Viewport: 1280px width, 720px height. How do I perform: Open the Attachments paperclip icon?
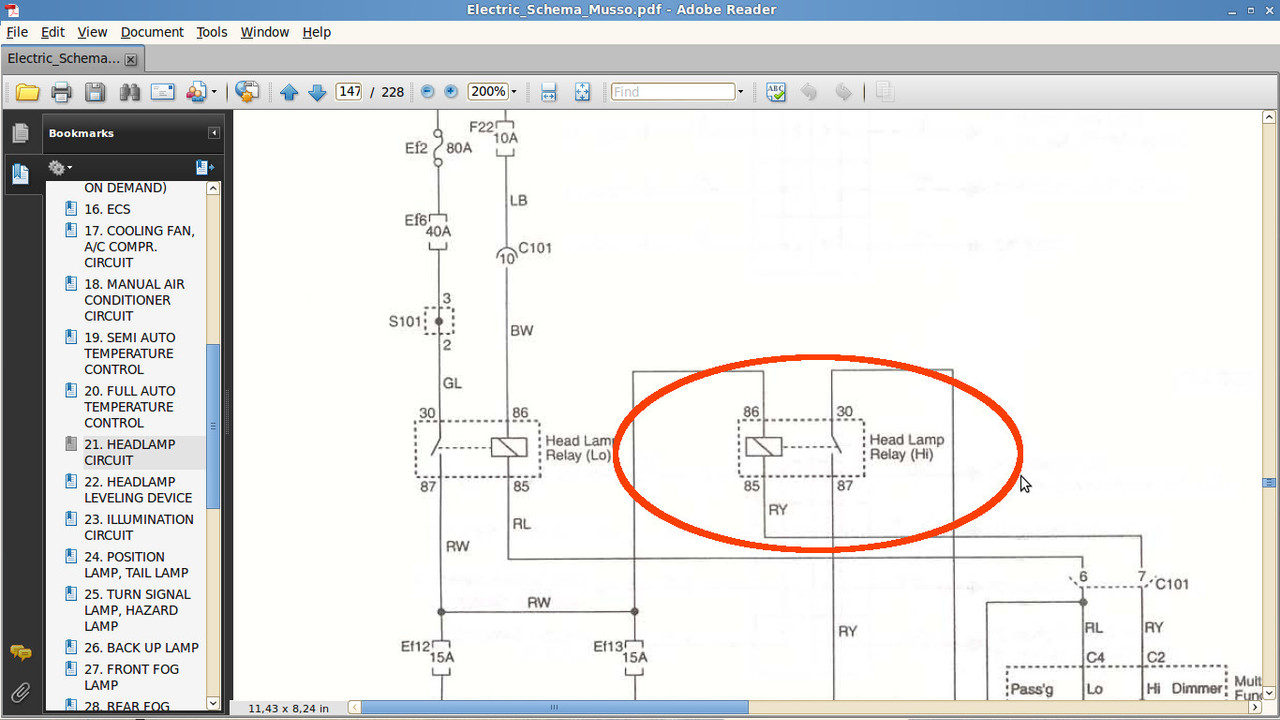tap(20, 690)
